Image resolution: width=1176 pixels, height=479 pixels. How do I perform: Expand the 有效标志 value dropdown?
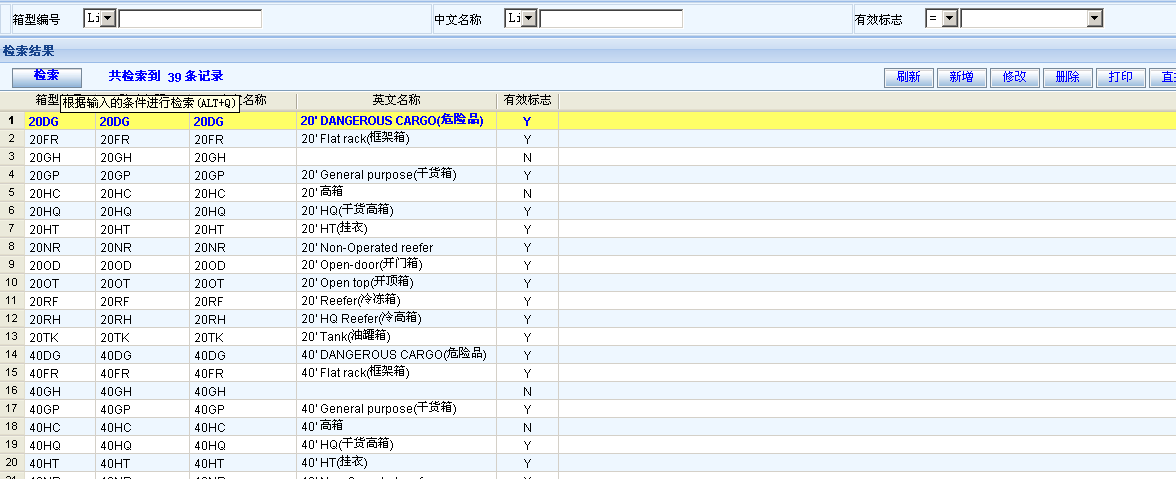1094,19
